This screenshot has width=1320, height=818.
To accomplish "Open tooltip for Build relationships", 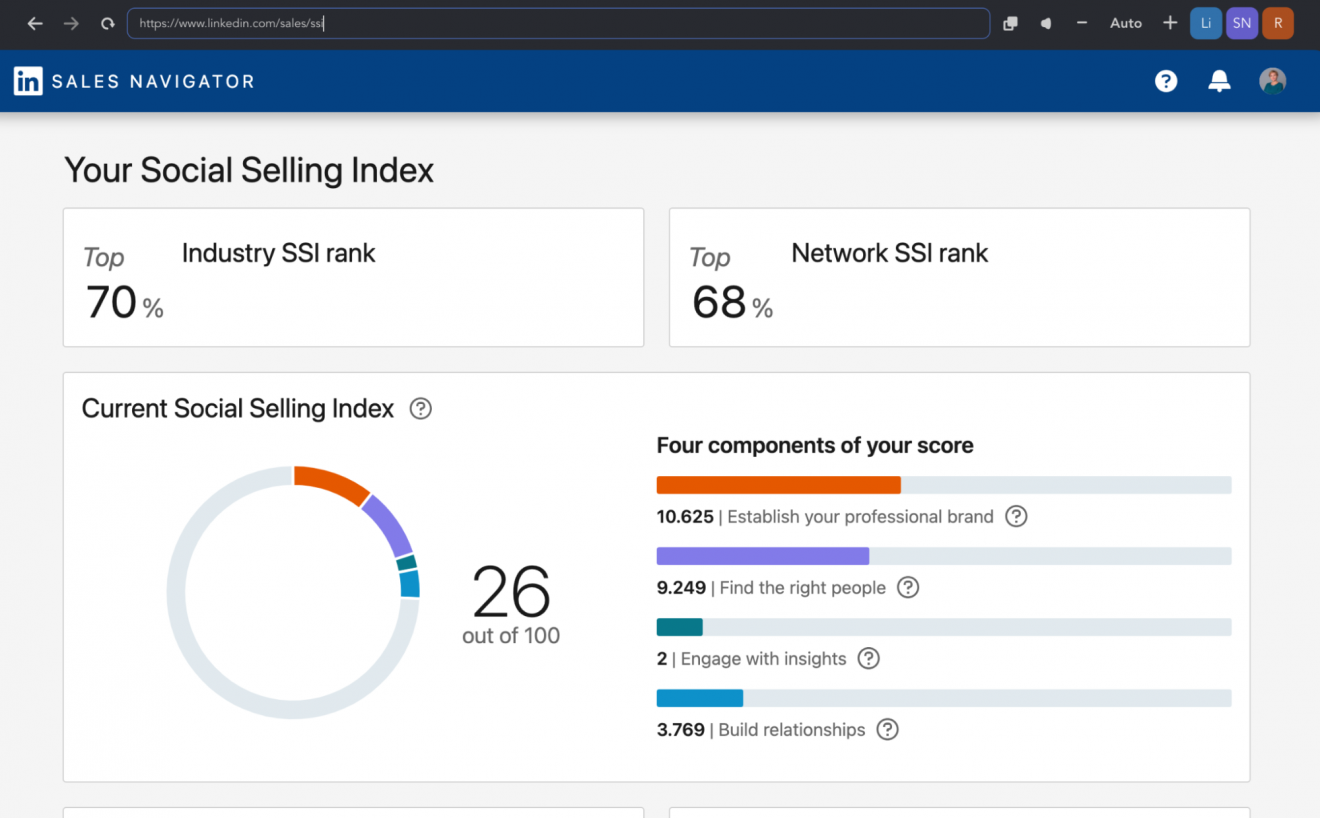I will click(x=887, y=730).
